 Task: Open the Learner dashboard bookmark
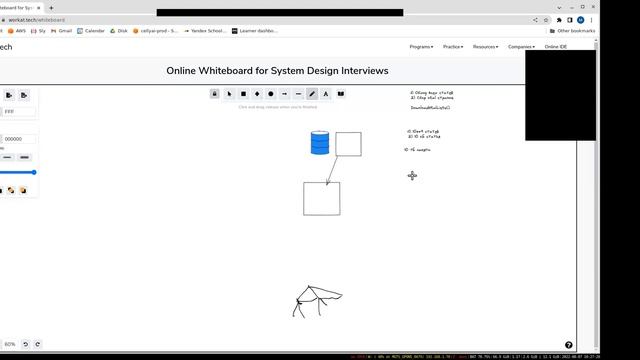[x=255, y=31]
